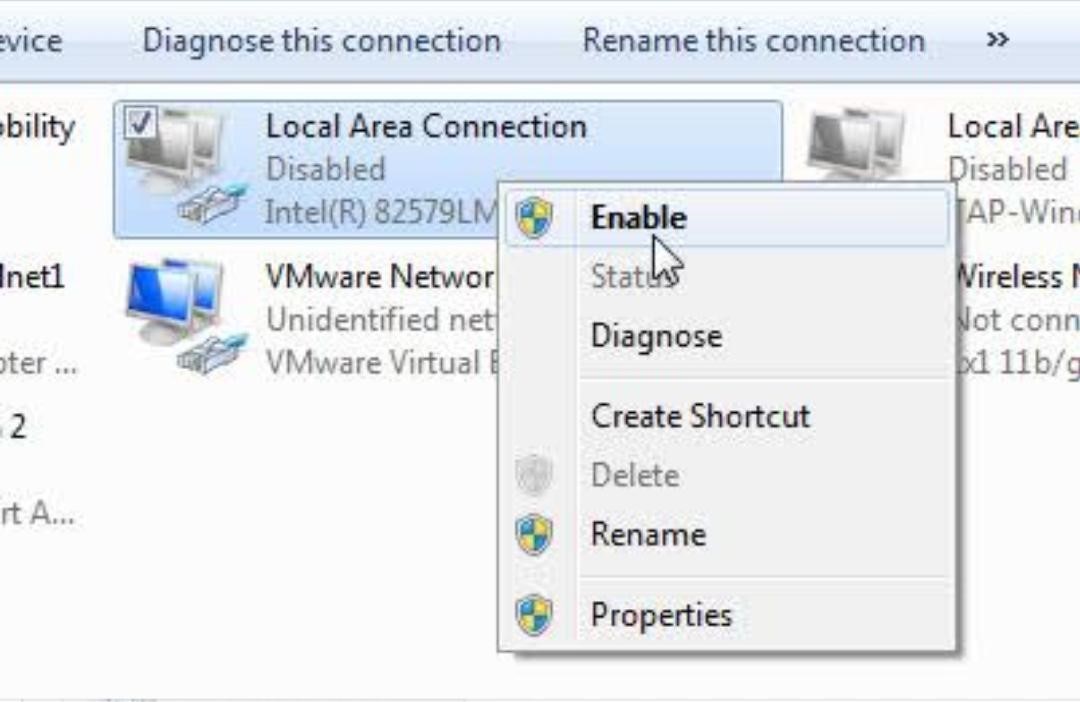Choose Diagnose from the context menu

point(657,336)
